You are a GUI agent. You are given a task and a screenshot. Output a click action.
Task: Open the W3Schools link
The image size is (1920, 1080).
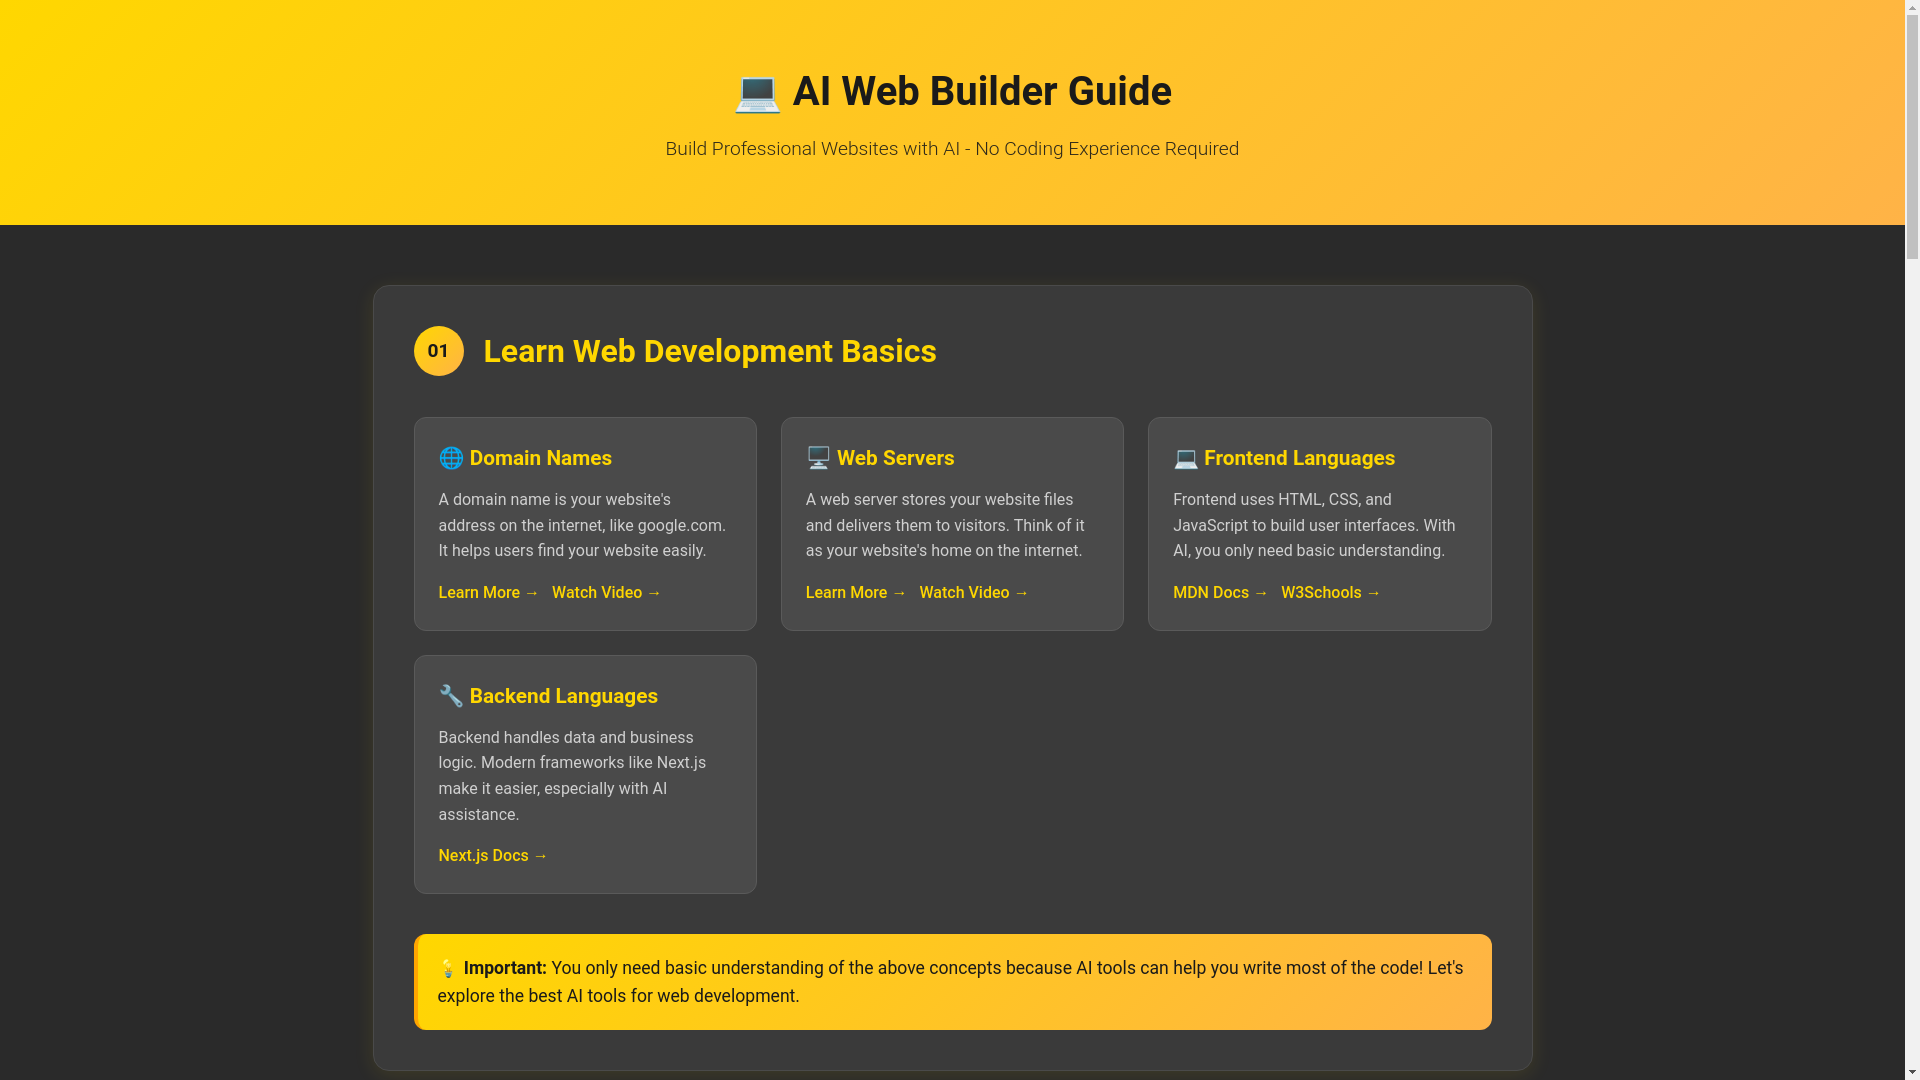[1331, 593]
